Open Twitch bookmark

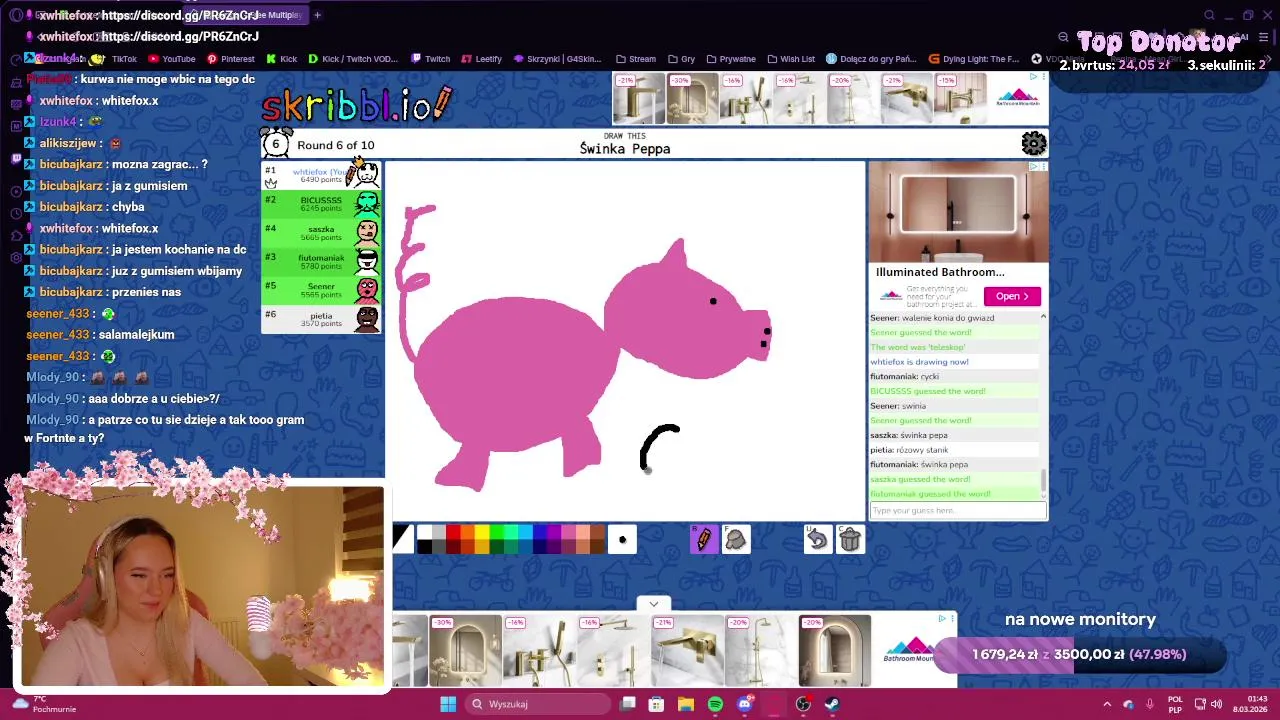[x=430, y=59]
